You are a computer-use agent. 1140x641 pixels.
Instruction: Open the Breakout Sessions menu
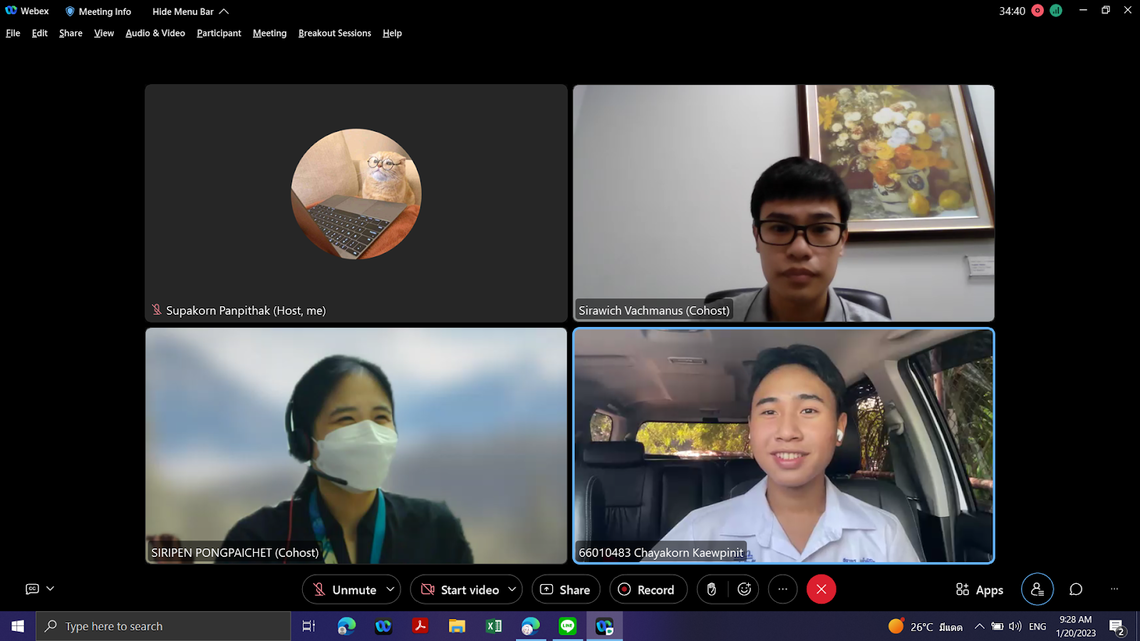click(334, 33)
